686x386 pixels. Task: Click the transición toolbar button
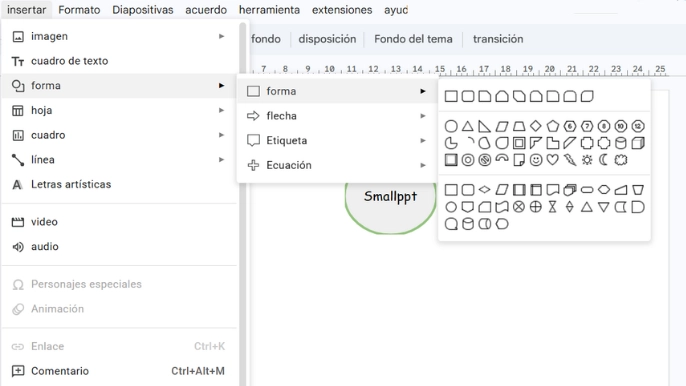pos(498,39)
